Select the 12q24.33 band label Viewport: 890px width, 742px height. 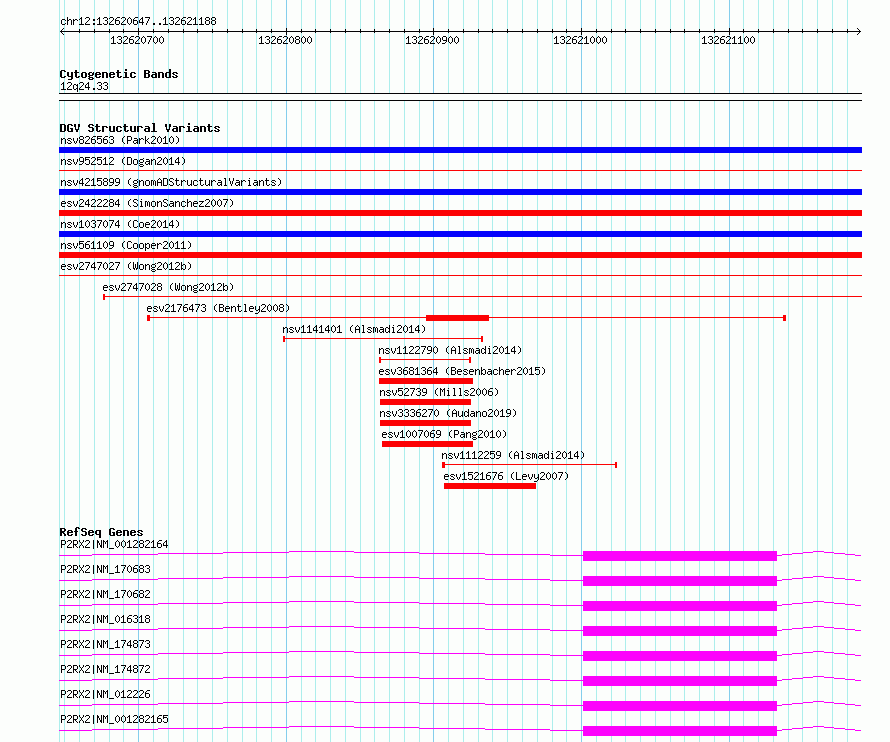pos(84,86)
